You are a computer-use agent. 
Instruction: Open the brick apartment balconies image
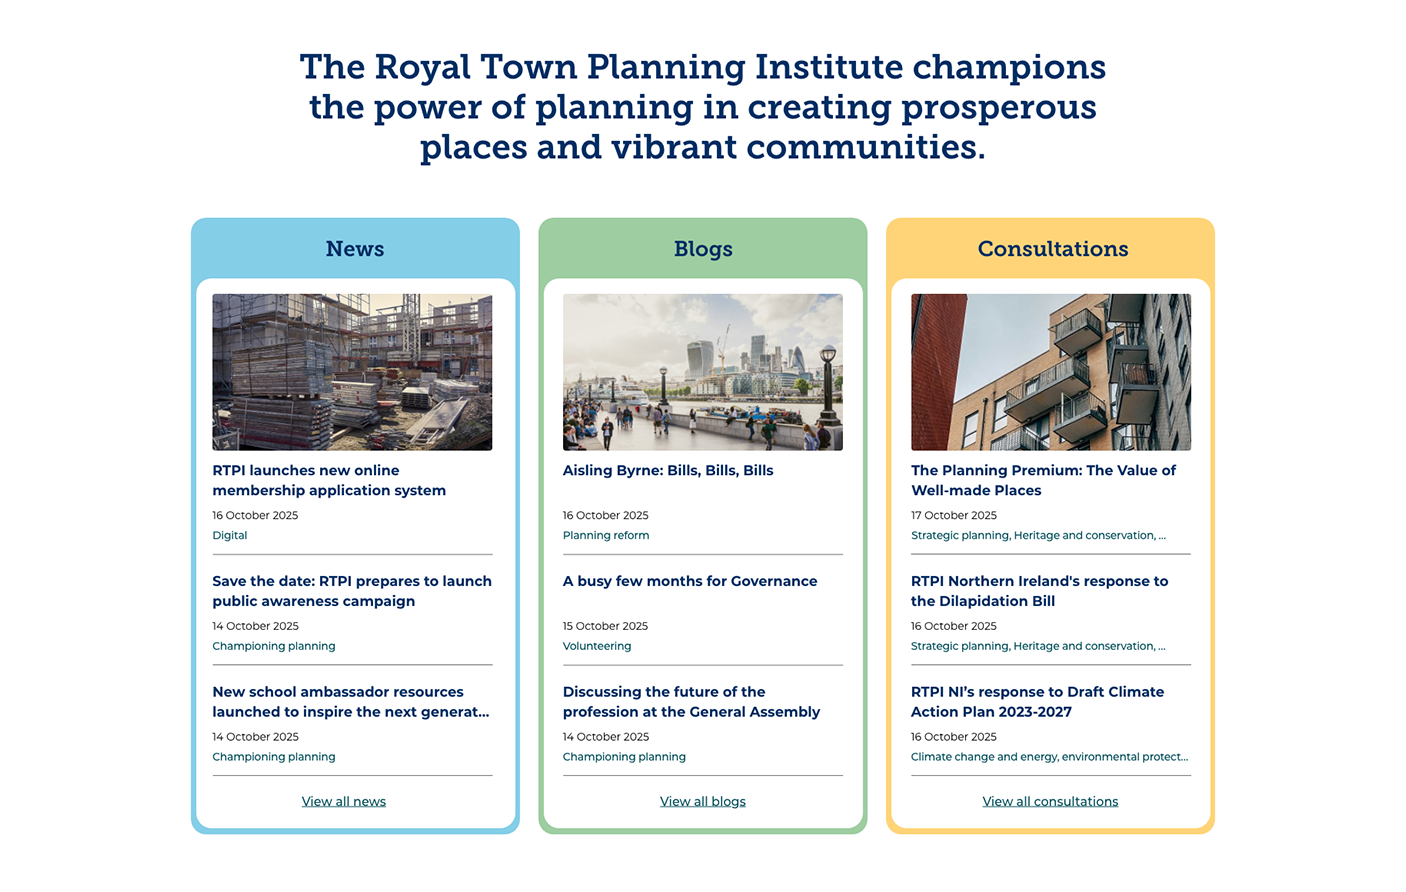1050,371
